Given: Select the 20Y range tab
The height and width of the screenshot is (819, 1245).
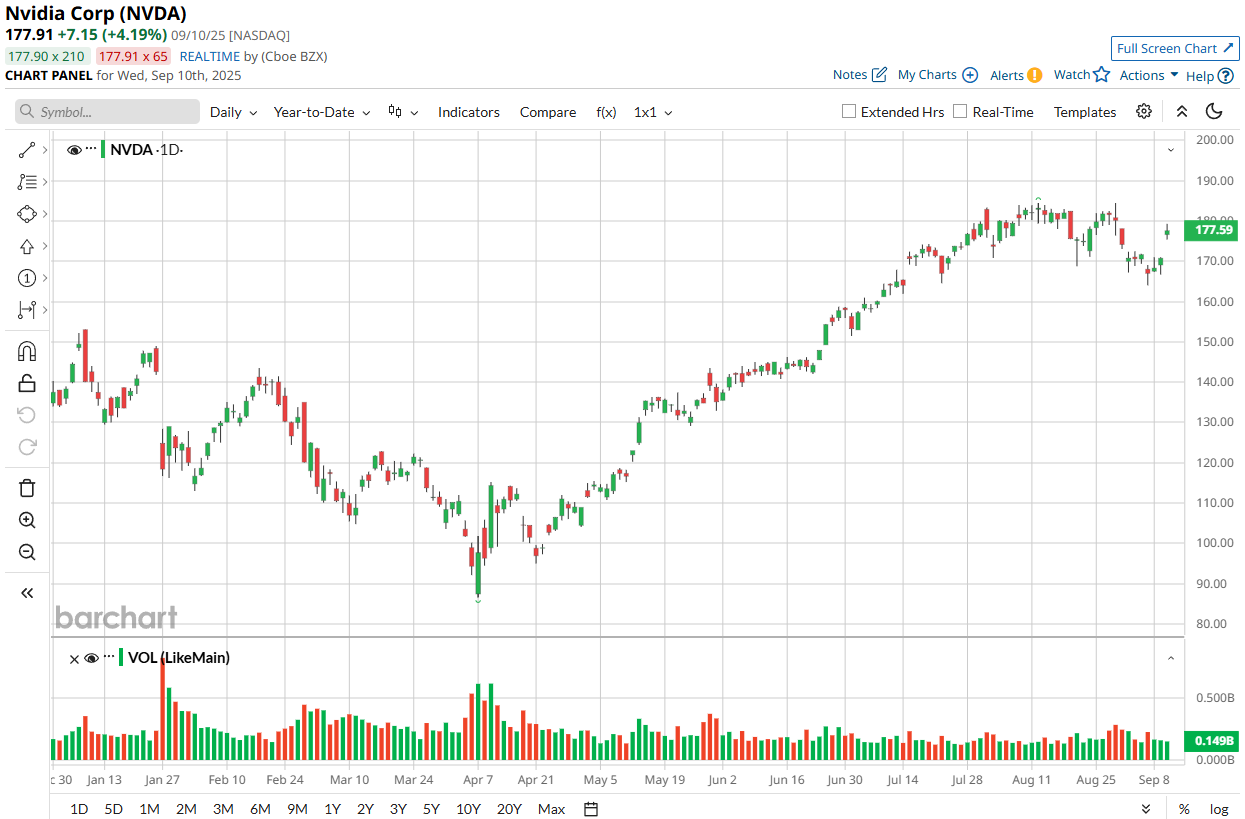Looking at the screenshot, I should tap(509, 809).
